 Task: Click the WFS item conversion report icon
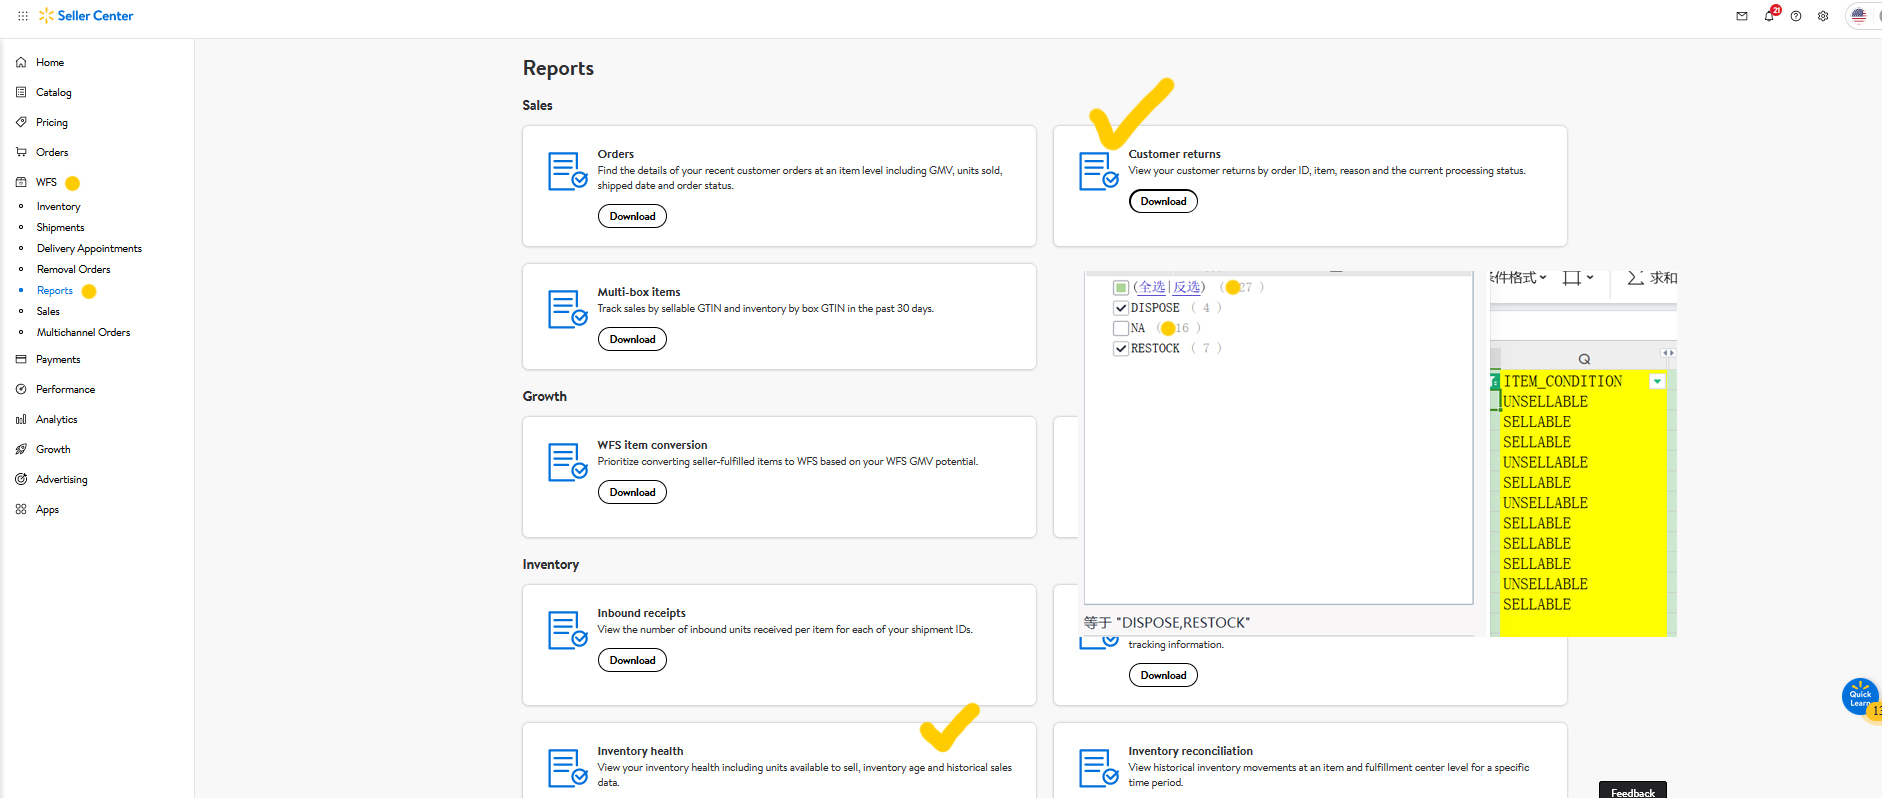pyautogui.click(x=567, y=462)
